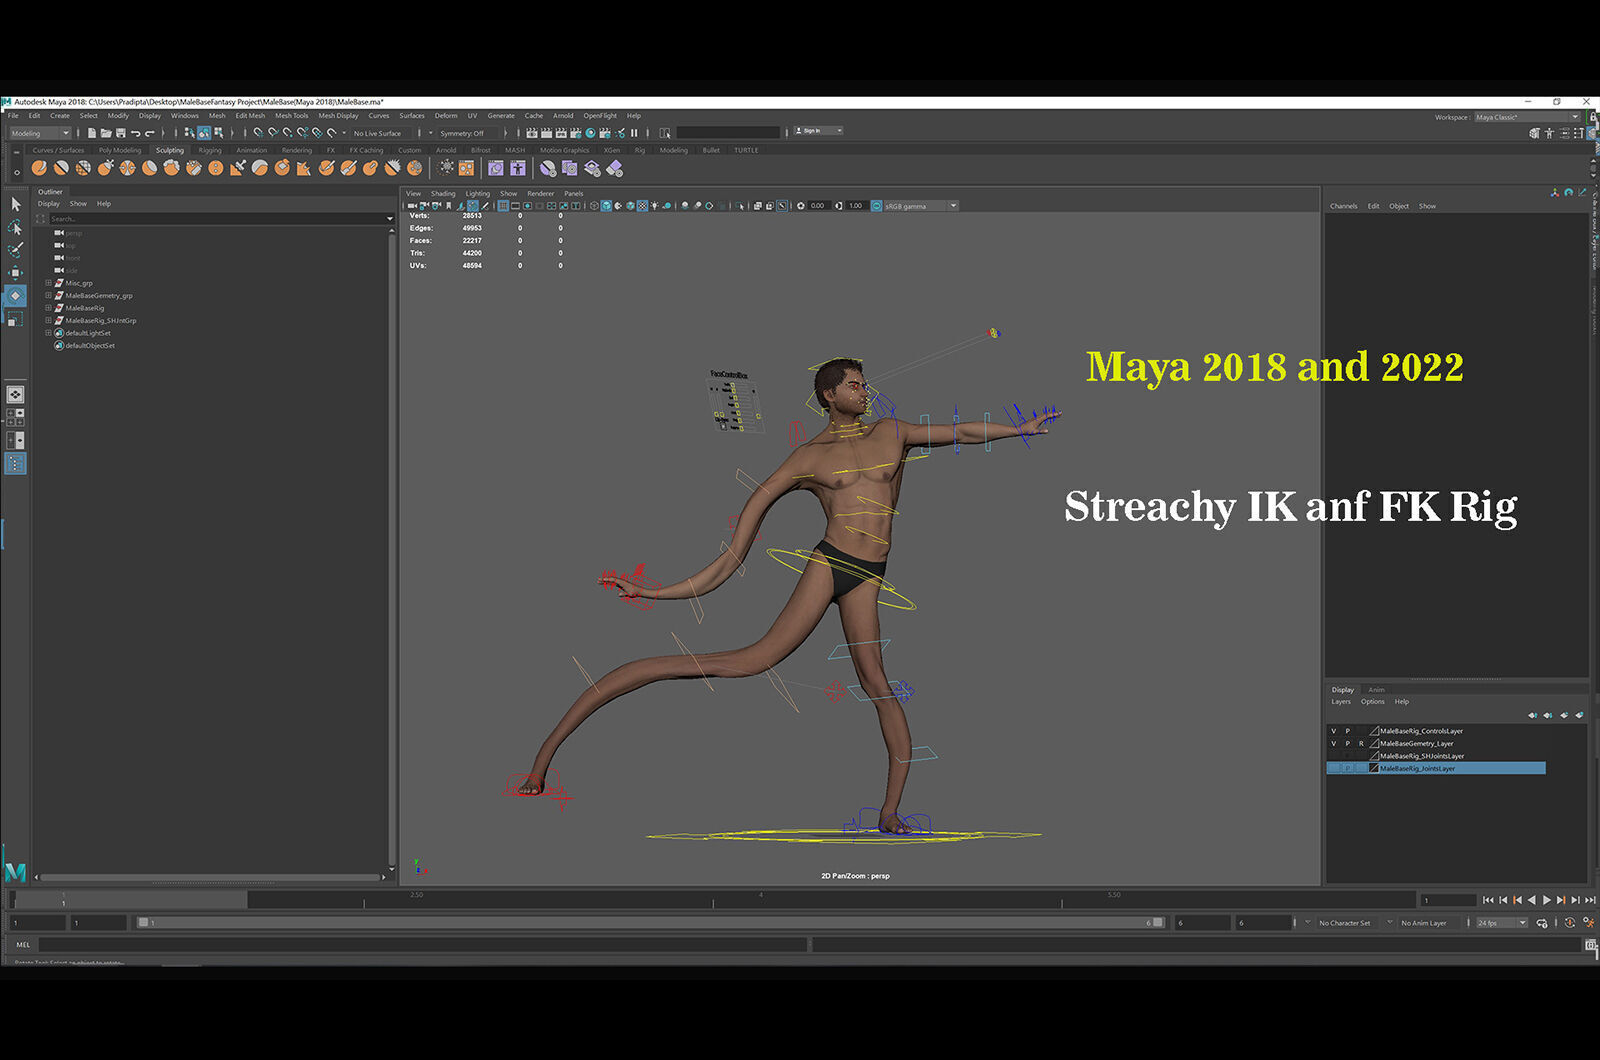The width and height of the screenshot is (1600, 1060).
Task: Open Script Editor icon at bottom right
Action: point(1591,944)
